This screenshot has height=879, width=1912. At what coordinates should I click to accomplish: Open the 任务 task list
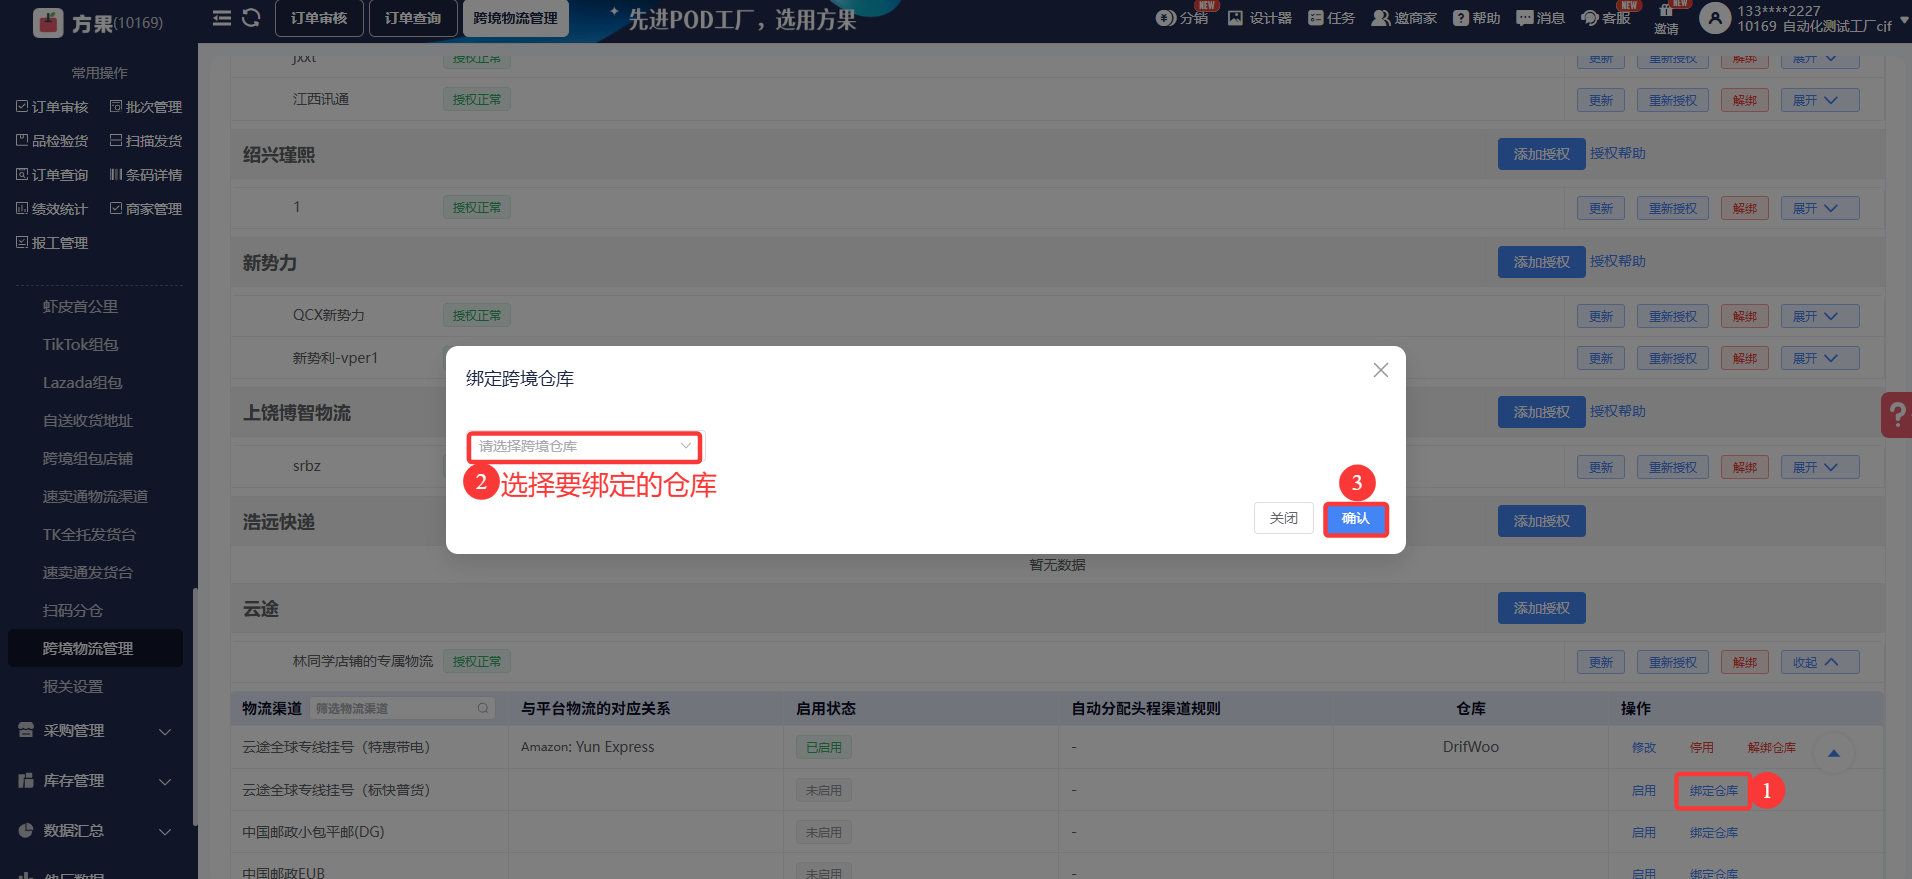click(1331, 18)
